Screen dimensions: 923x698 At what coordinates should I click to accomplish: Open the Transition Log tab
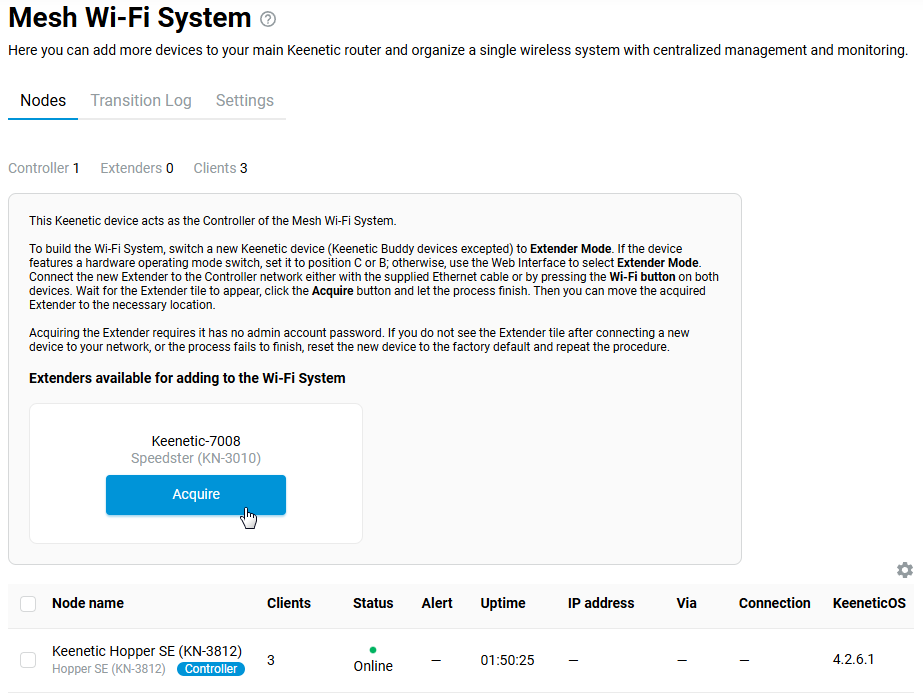click(x=140, y=101)
